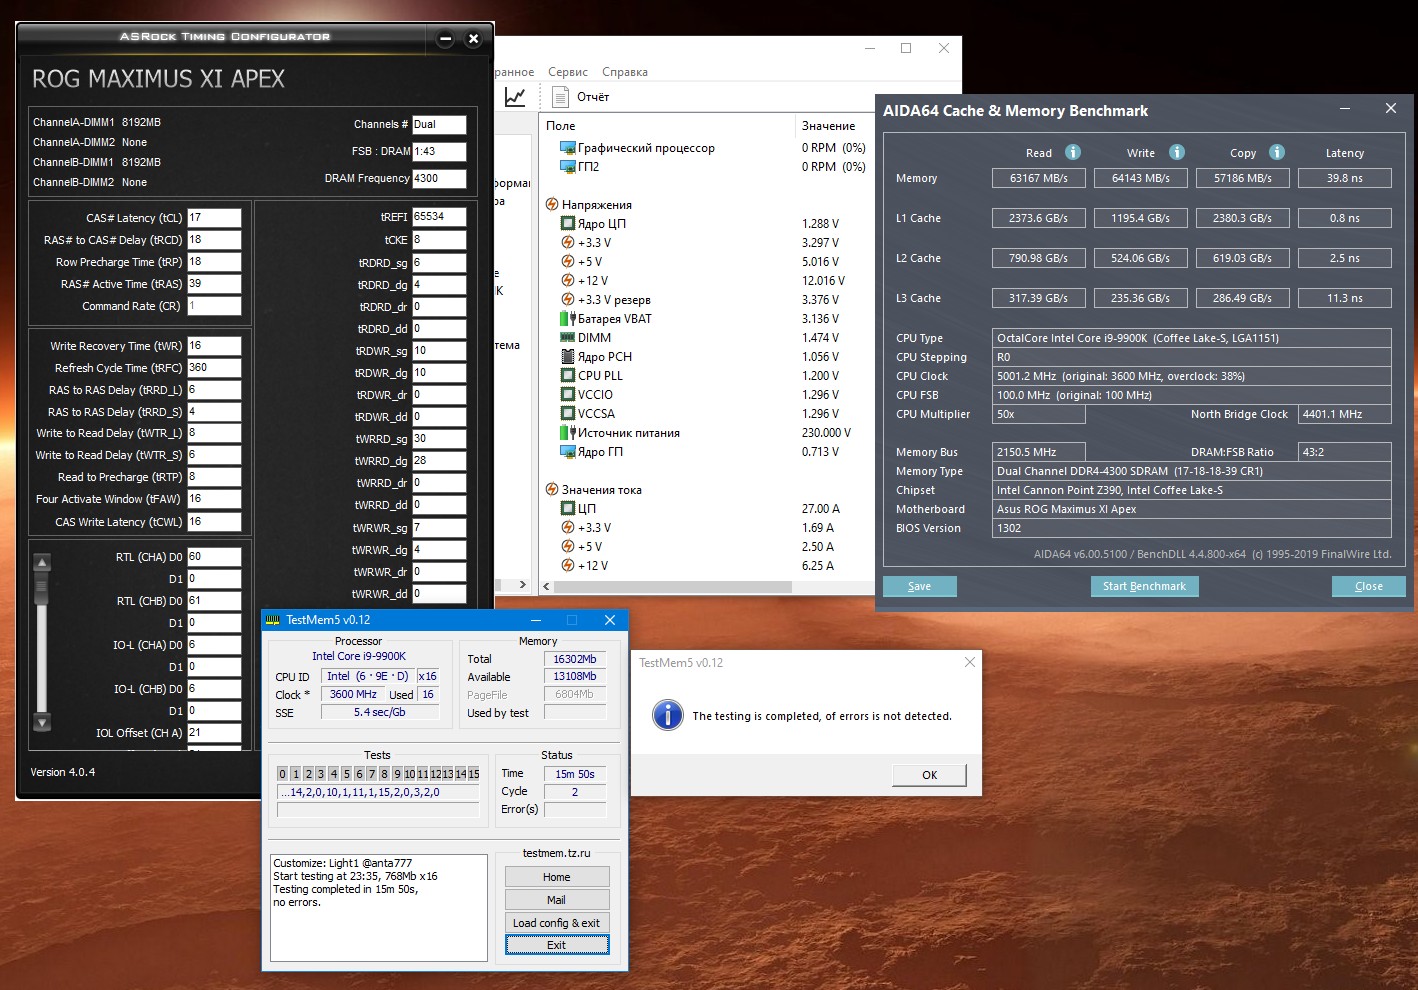Click the Refresh Cycle Time (tRFC) field

tap(214, 368)
